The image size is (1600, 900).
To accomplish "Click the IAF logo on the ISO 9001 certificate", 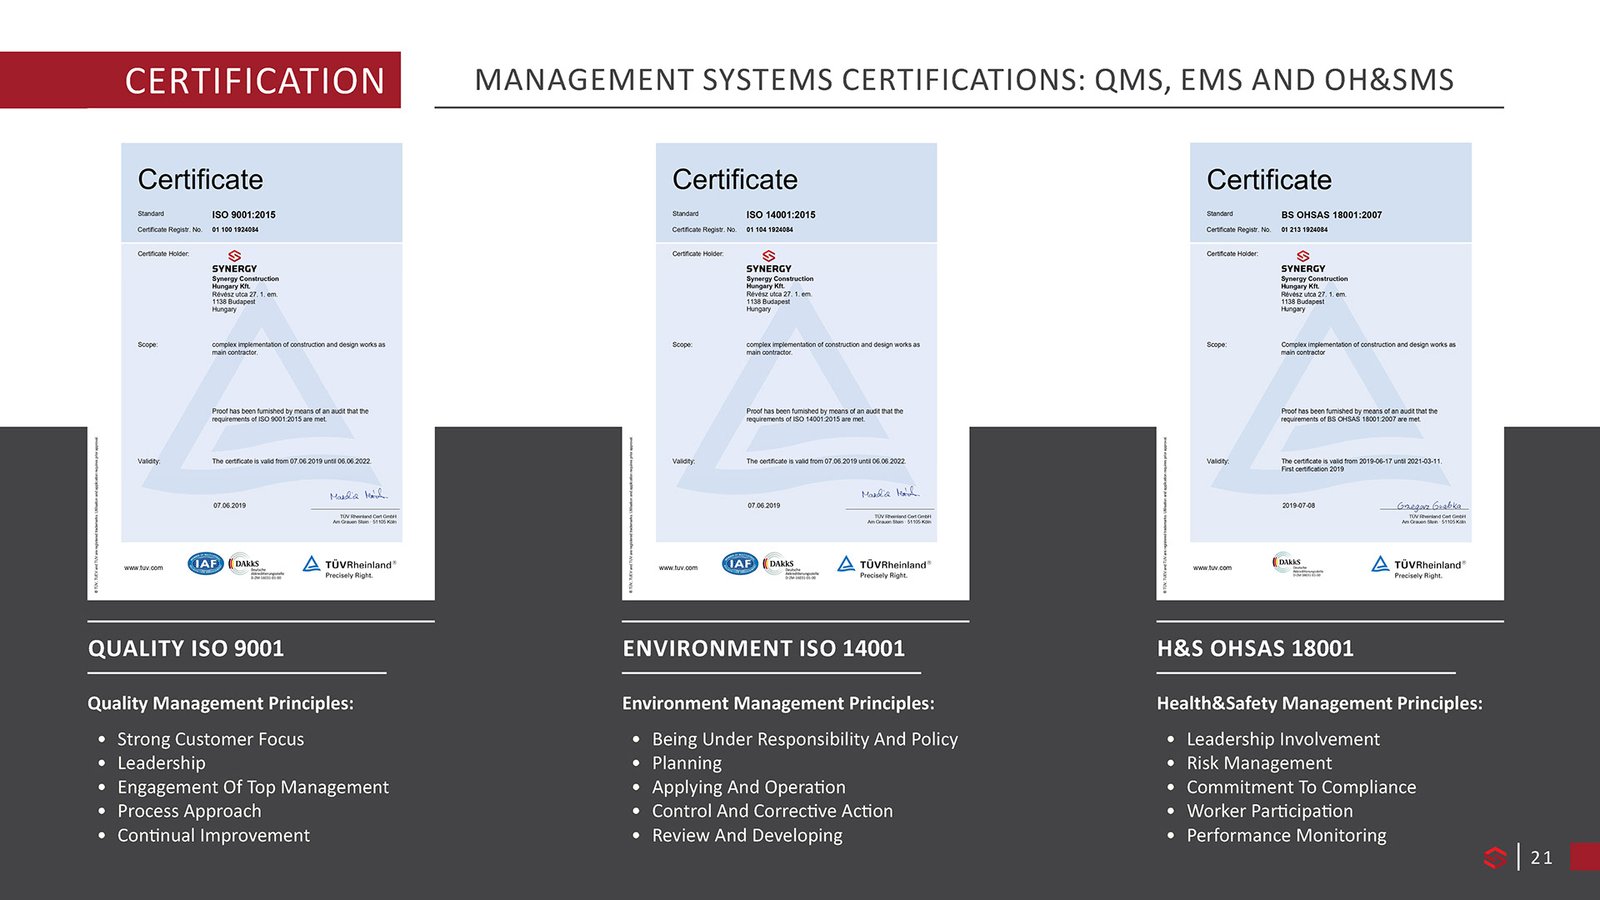I will [205, 564].
